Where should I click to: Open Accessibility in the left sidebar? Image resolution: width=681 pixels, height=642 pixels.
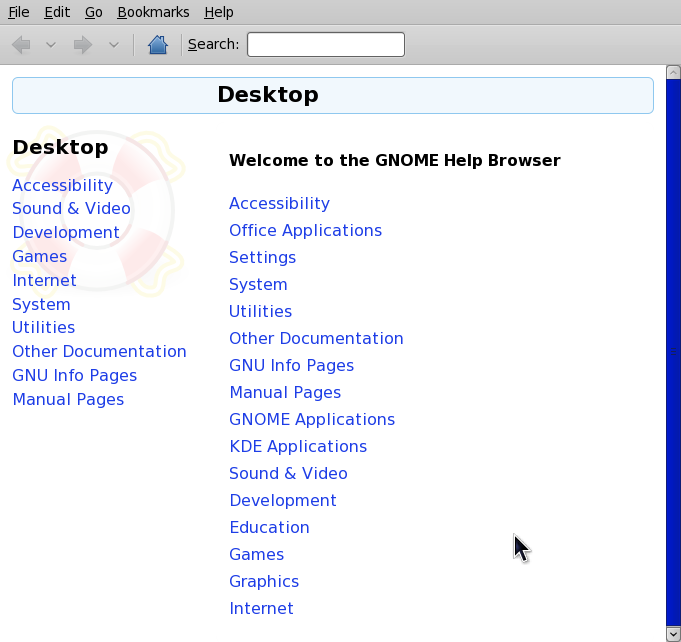click(63, 185)
